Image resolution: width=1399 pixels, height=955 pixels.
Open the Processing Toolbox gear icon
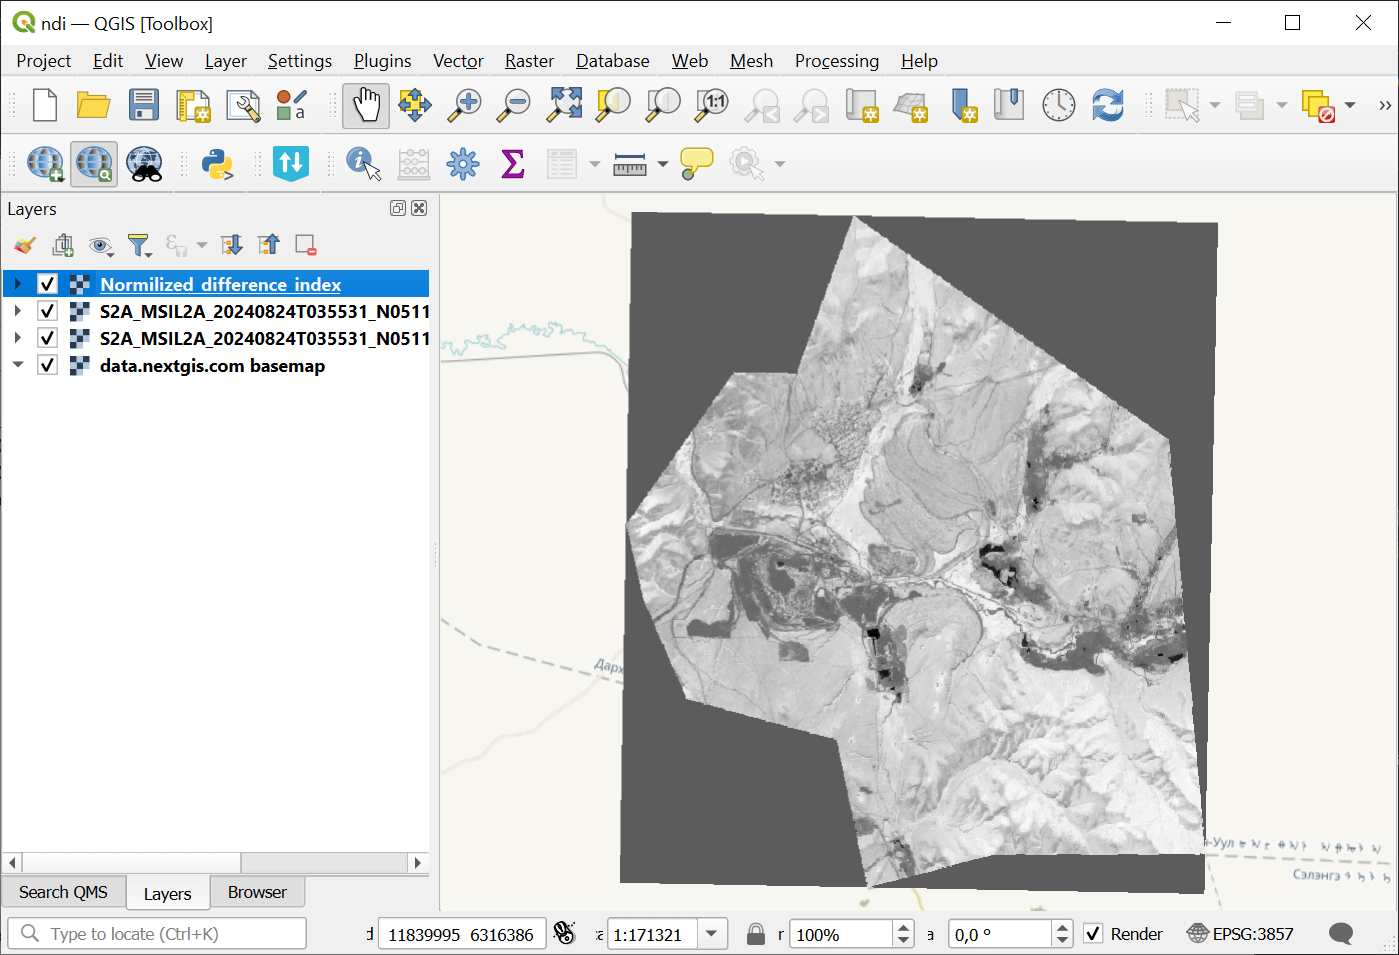[x=463, y=164]
